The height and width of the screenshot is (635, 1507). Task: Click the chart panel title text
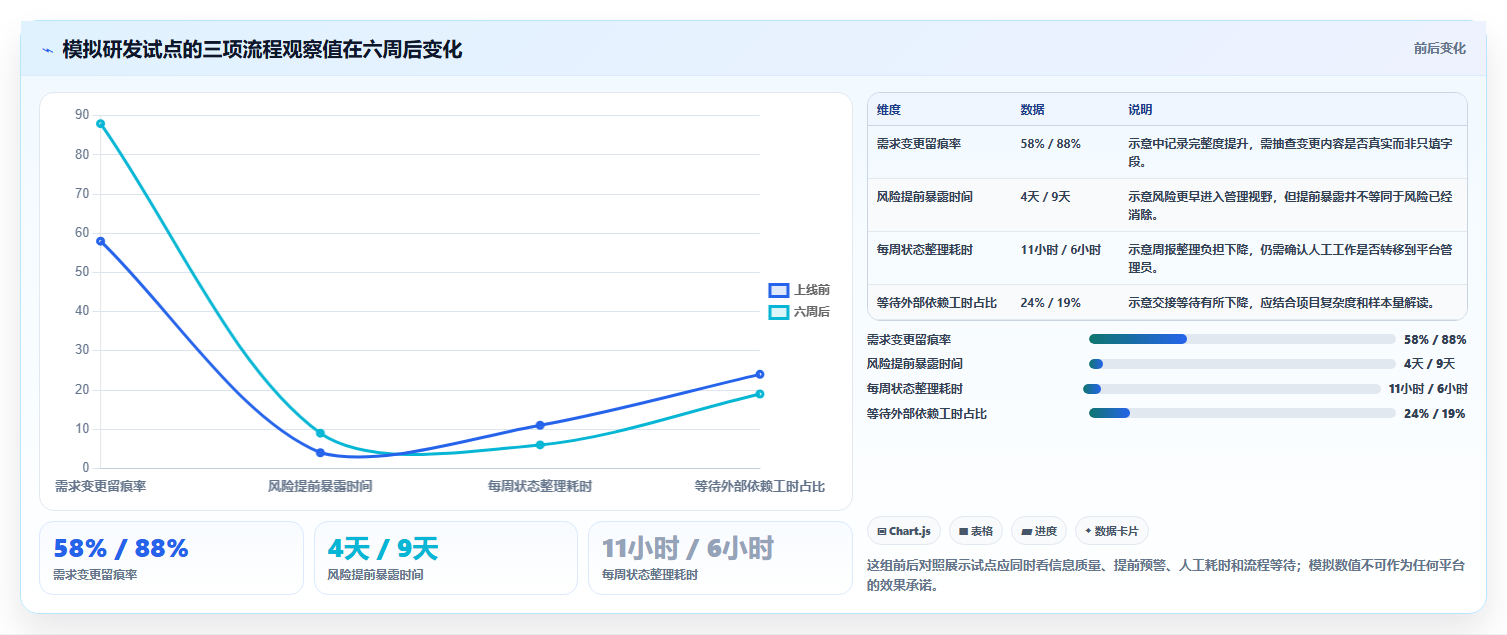262,49
